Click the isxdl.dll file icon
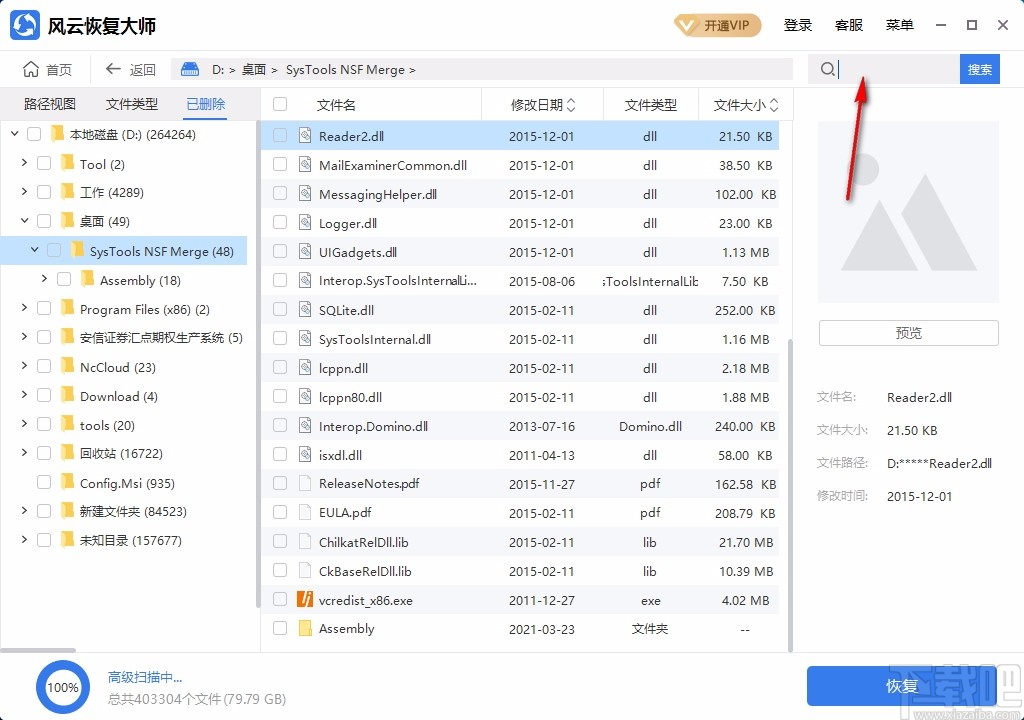 click(x=305, y=455)
